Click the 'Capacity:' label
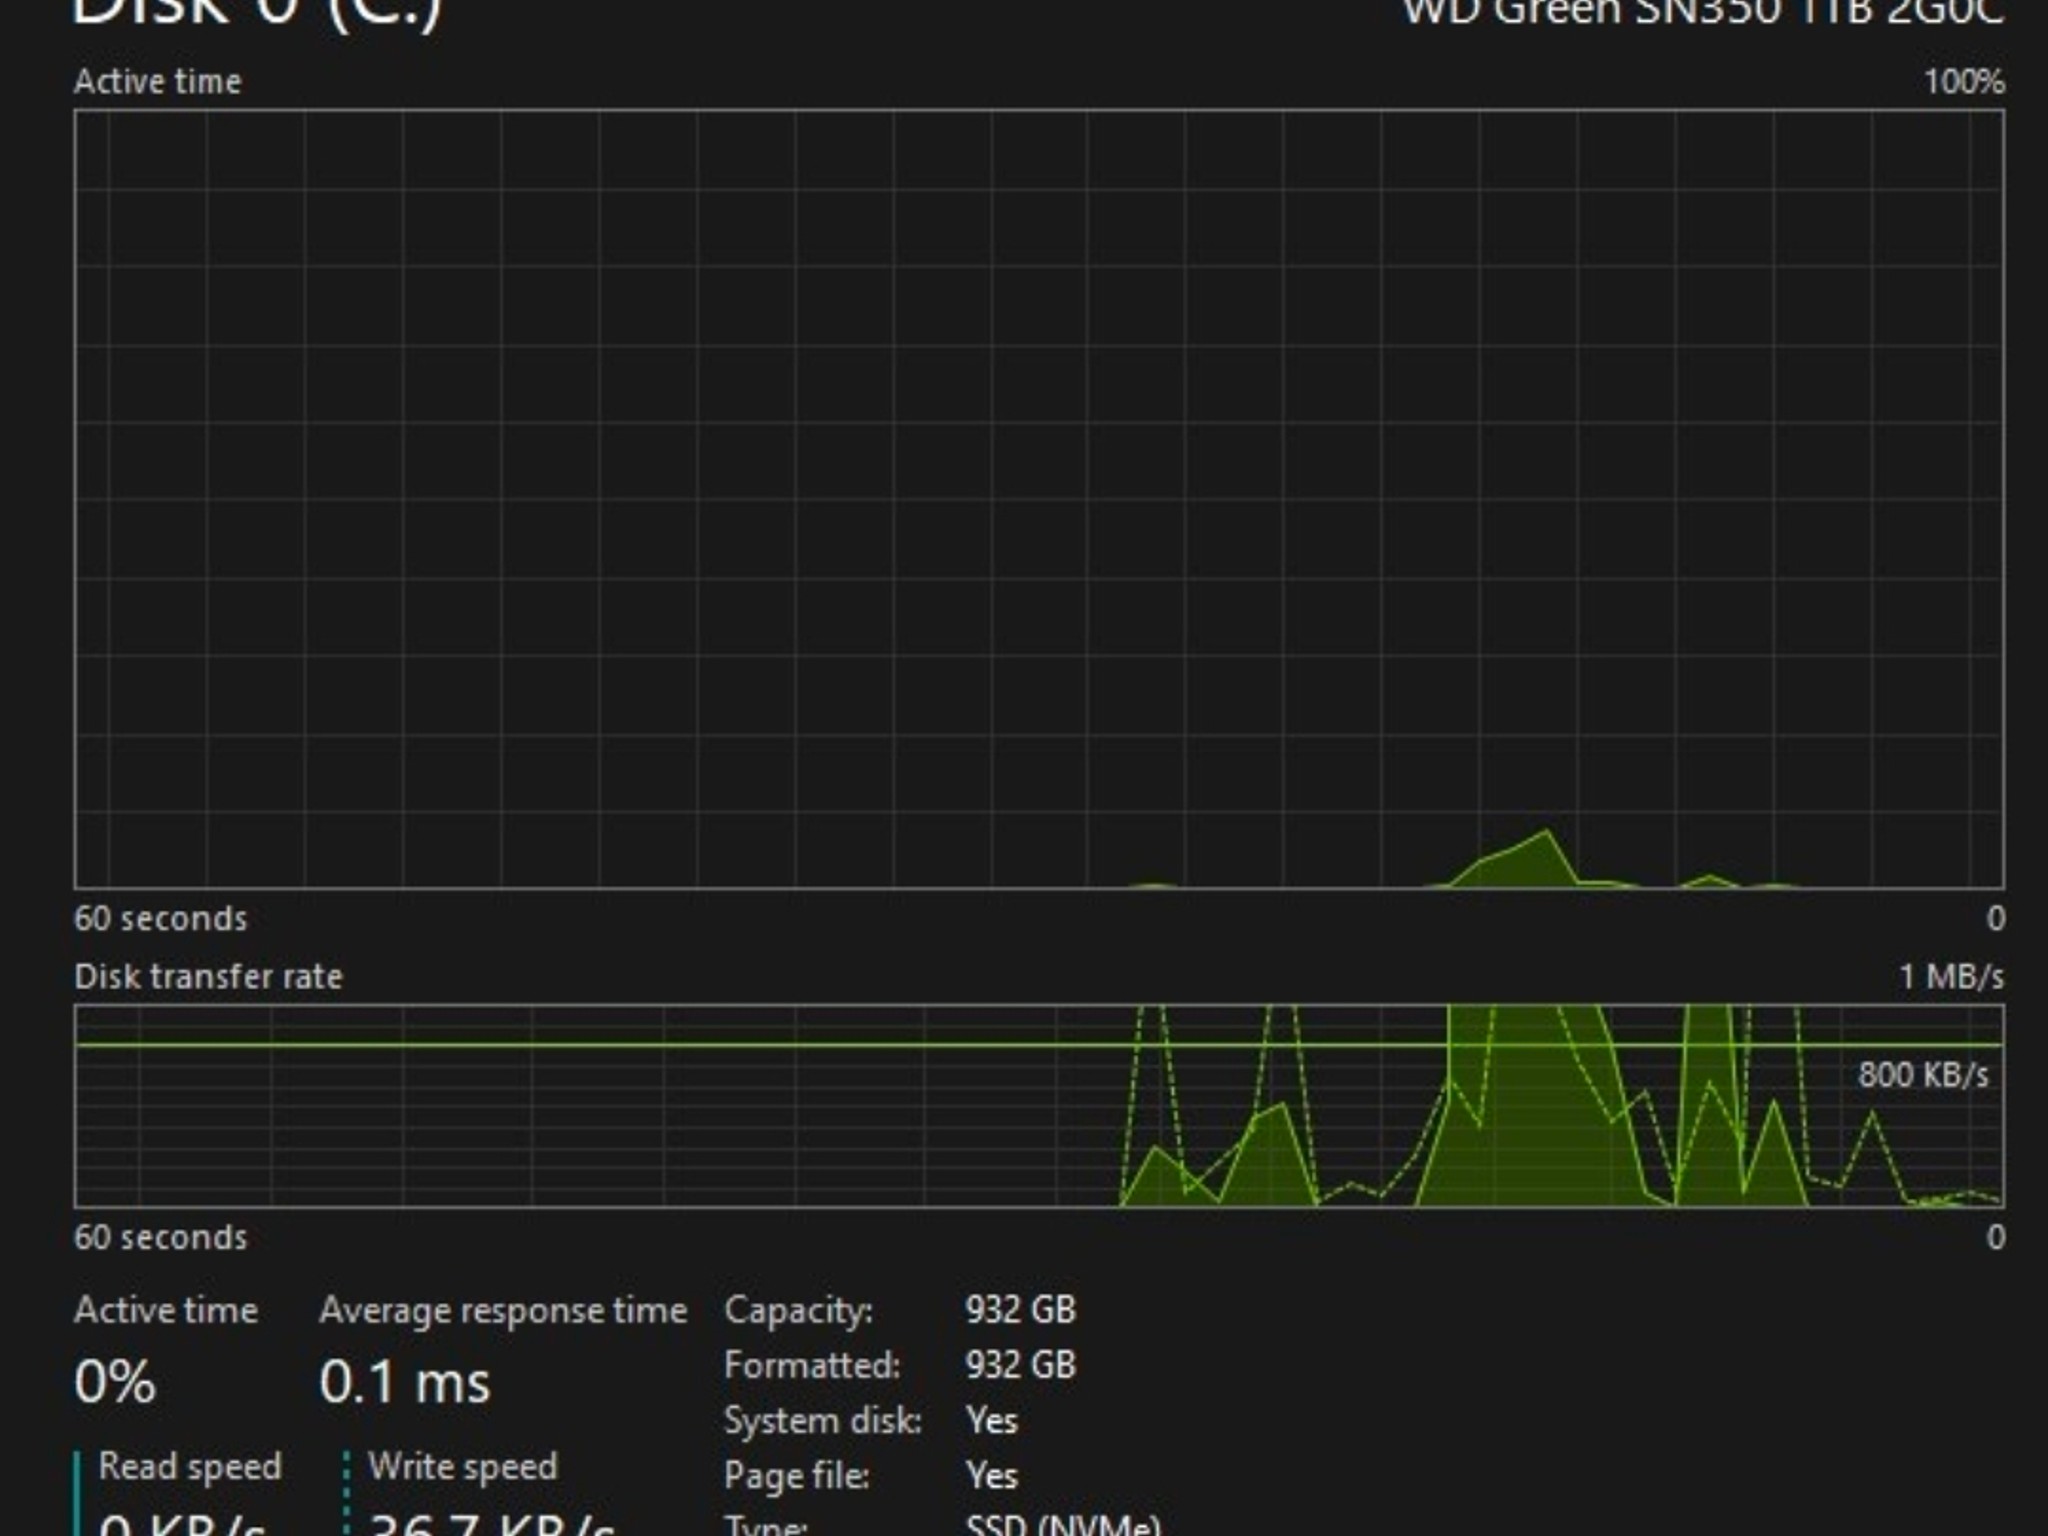The width and height of the screenshot is (2048, 1536). point(798,1310)
